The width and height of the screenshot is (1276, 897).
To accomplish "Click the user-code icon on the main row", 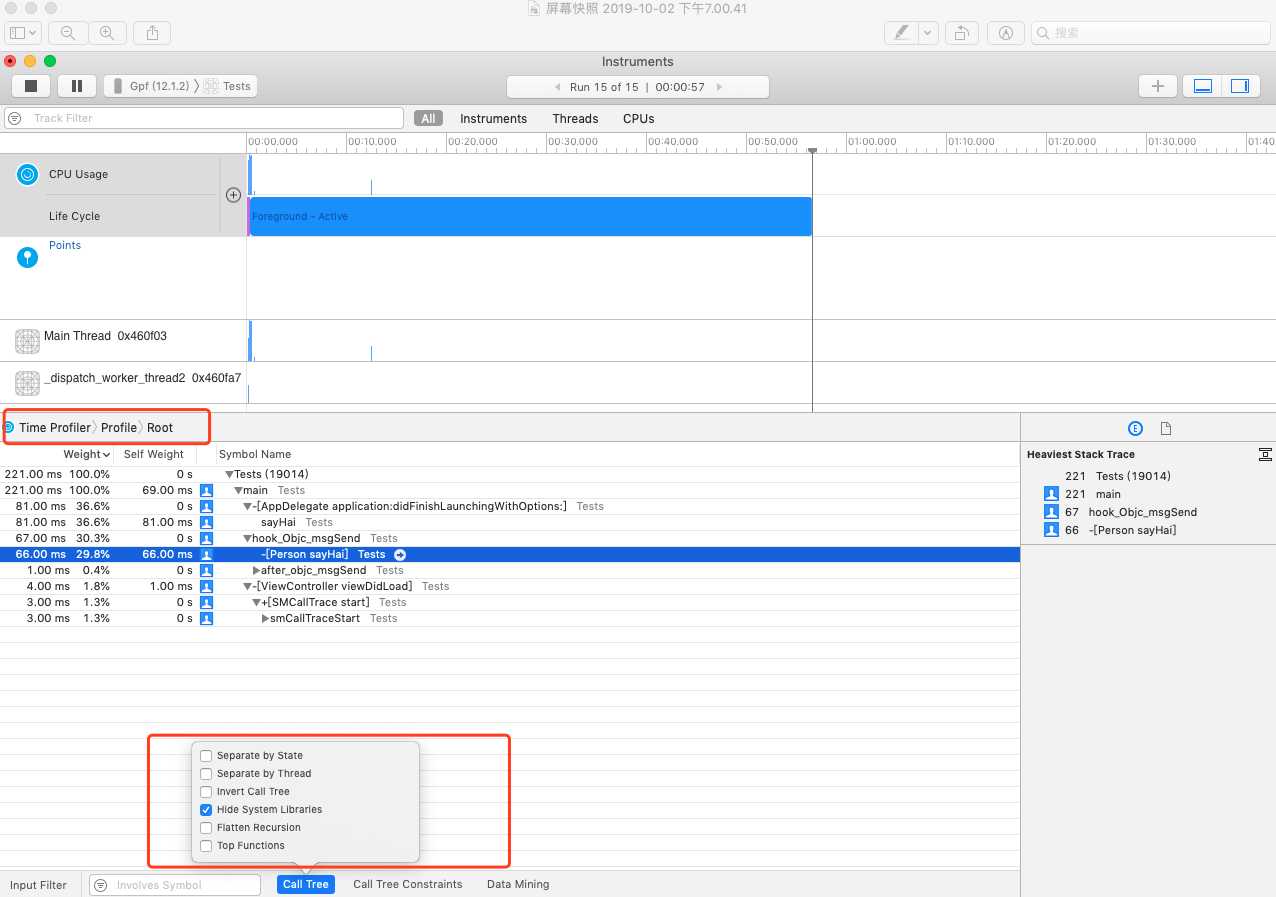I will click(x=206, y=490).
